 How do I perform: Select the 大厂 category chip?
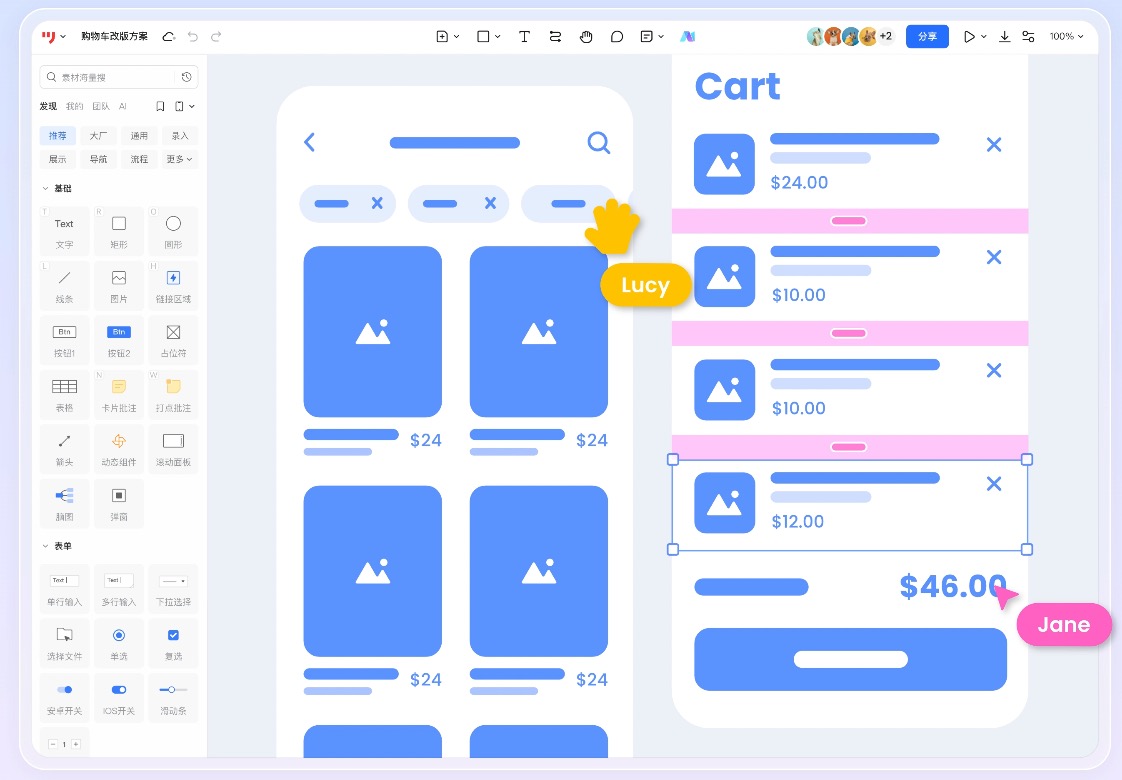[x=99, y=136]
